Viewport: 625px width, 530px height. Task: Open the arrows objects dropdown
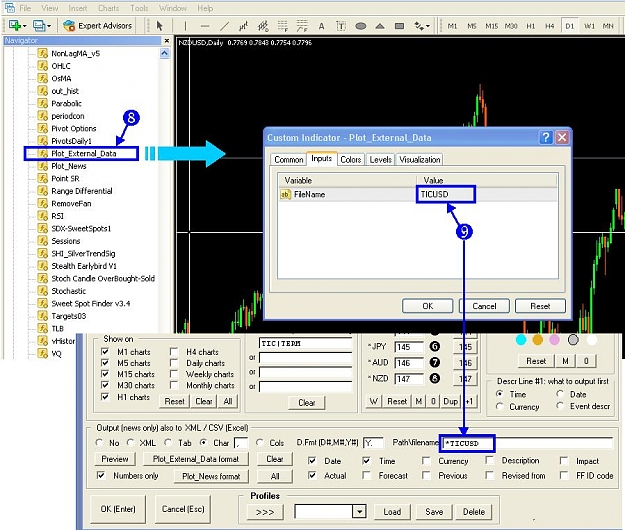click(x=422, y=26)
